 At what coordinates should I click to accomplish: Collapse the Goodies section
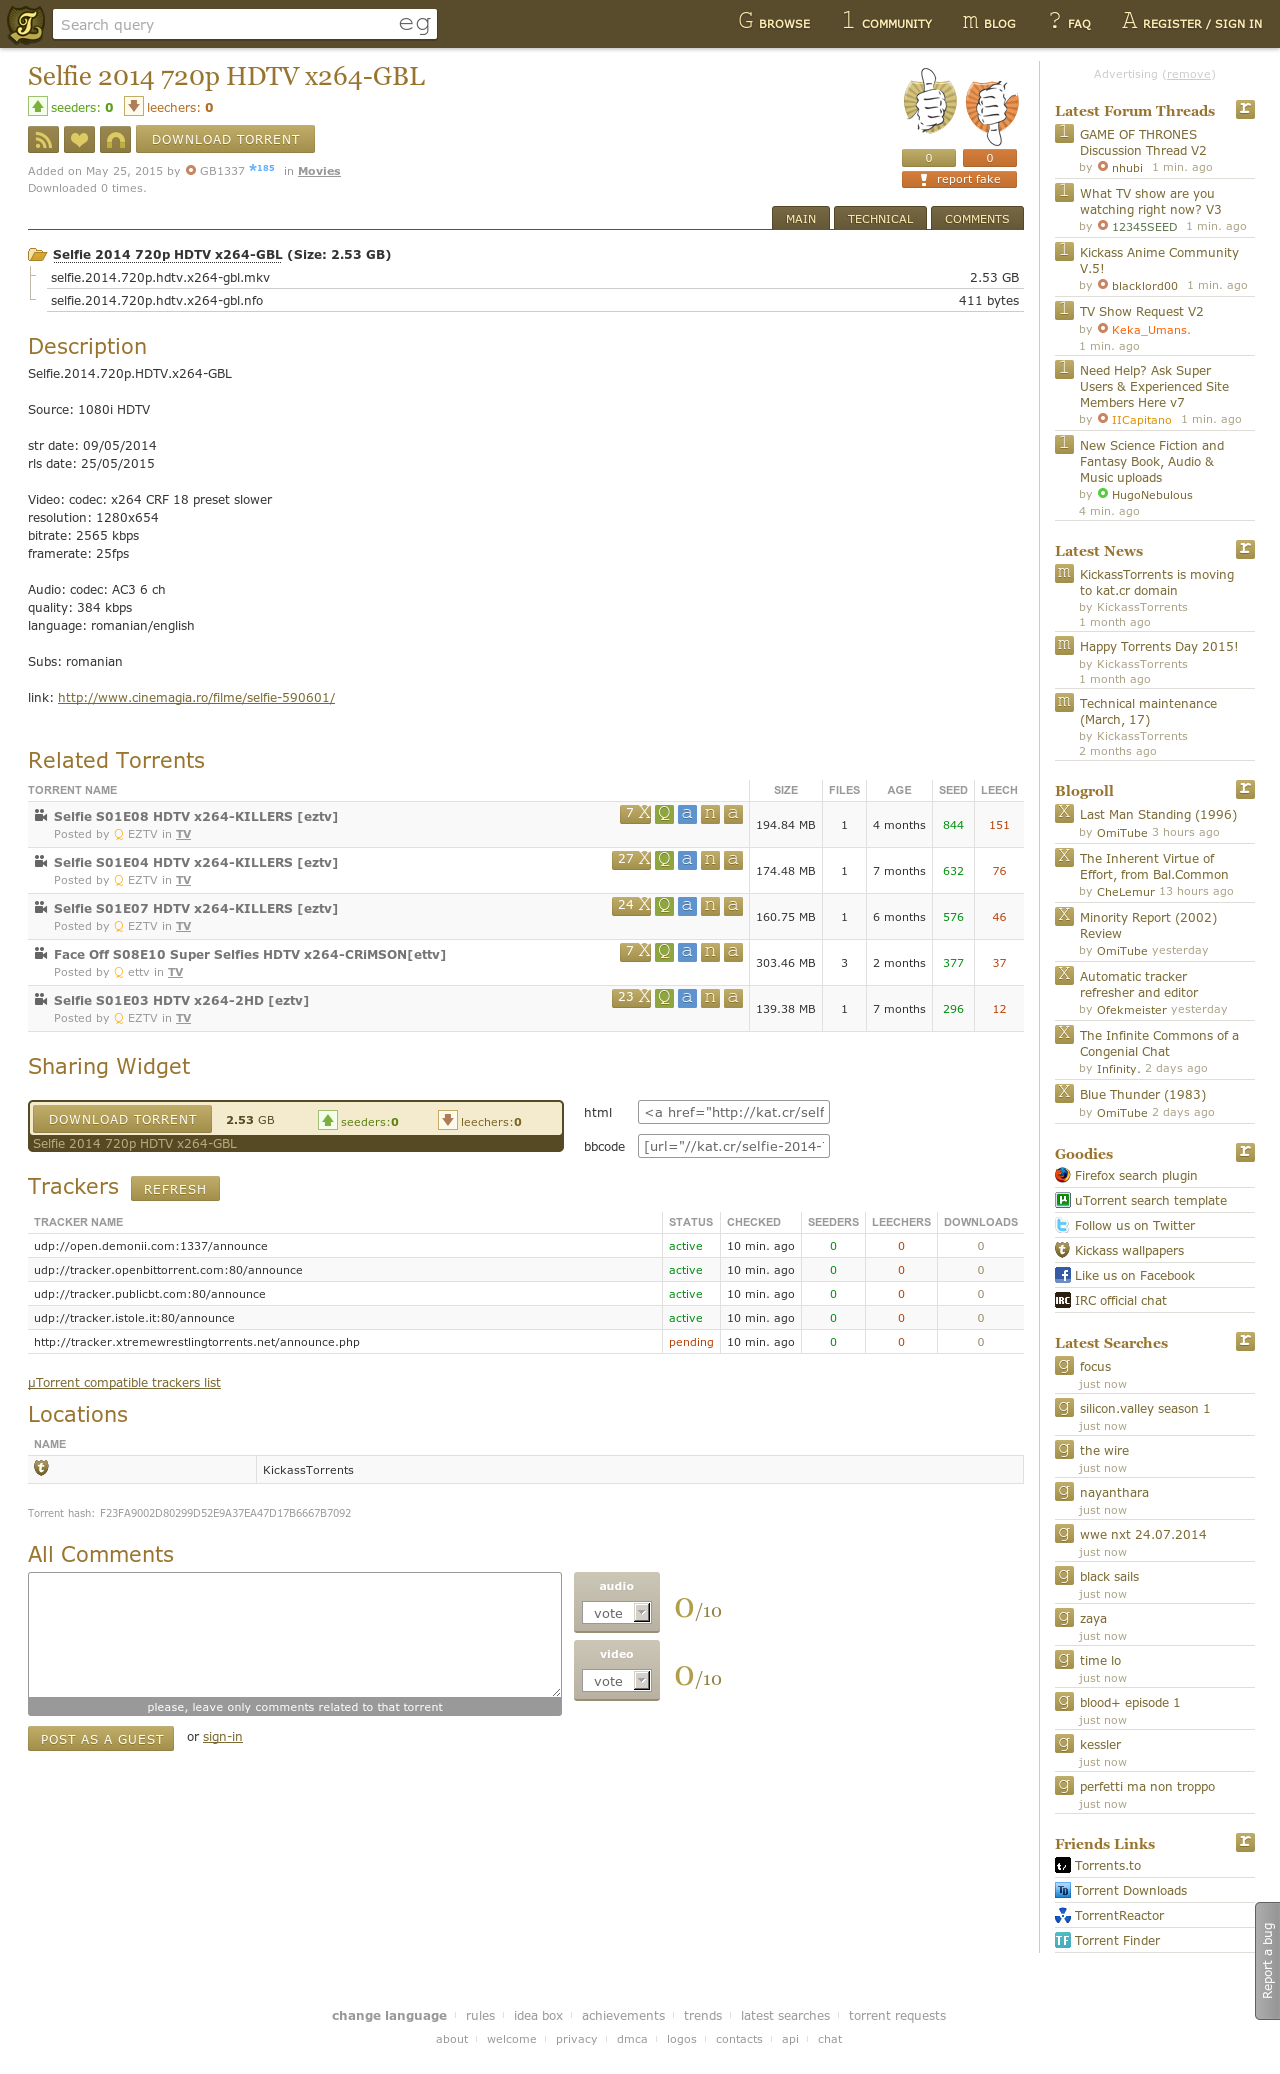(x=1245, y=1152)
